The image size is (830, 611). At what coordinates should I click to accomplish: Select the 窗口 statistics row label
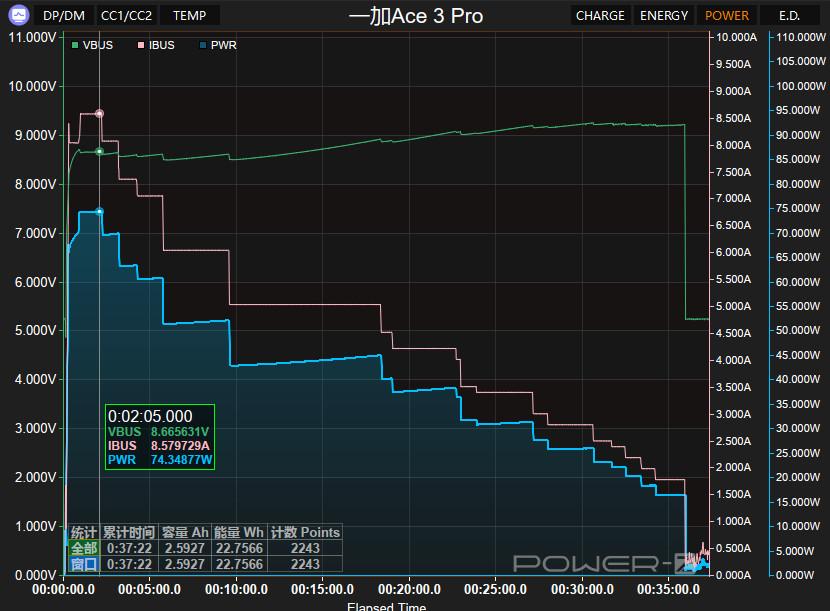coord(84,564)
